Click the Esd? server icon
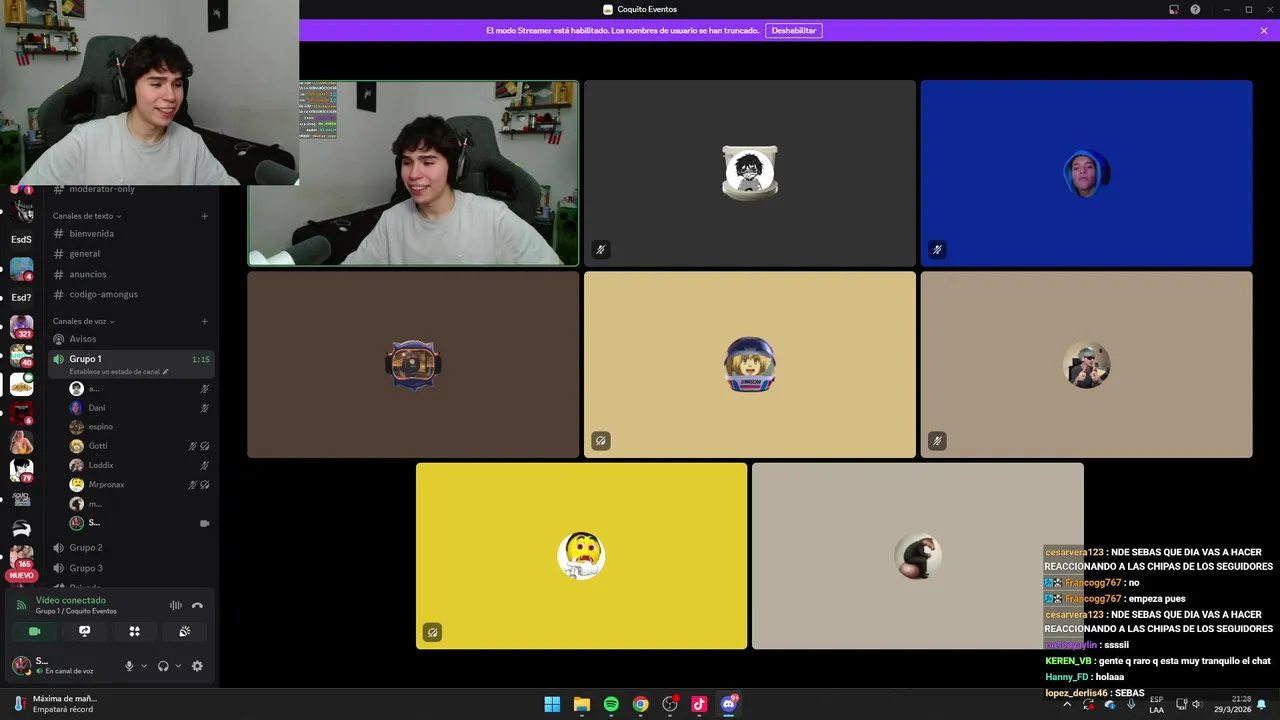This screenshot has width=1280, height=720. pyautogui.click(x=21, y=297)
